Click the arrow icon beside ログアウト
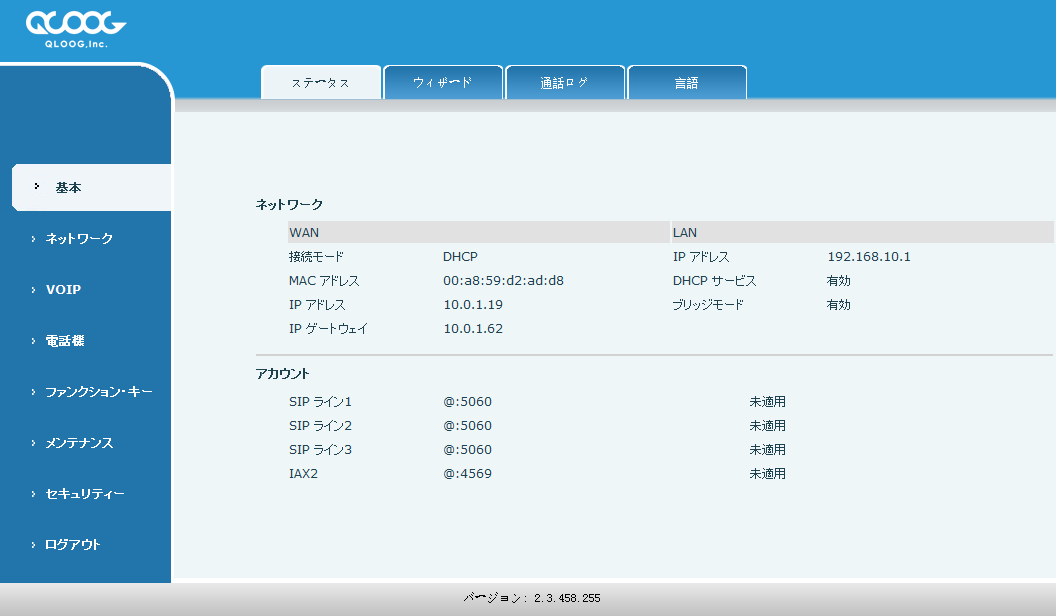The width and height of the screenshot is (1056, 616). tap(33, 545)
